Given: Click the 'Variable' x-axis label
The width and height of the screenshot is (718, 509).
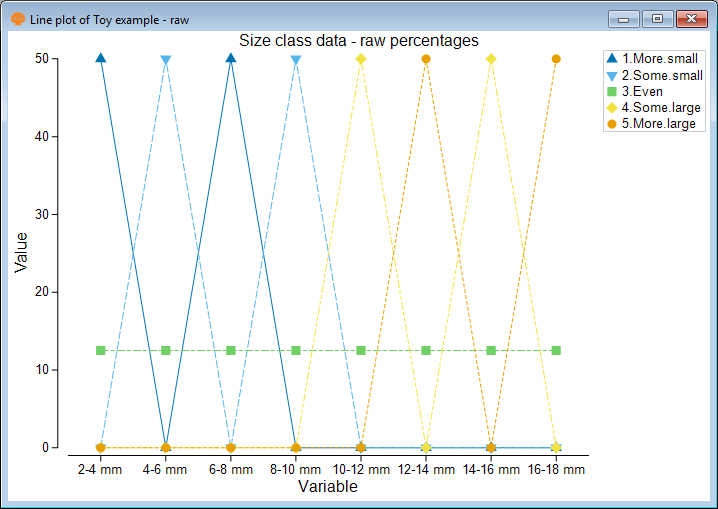Looking at the screenshot, I should pyautogui.click(x=327, y=487).
